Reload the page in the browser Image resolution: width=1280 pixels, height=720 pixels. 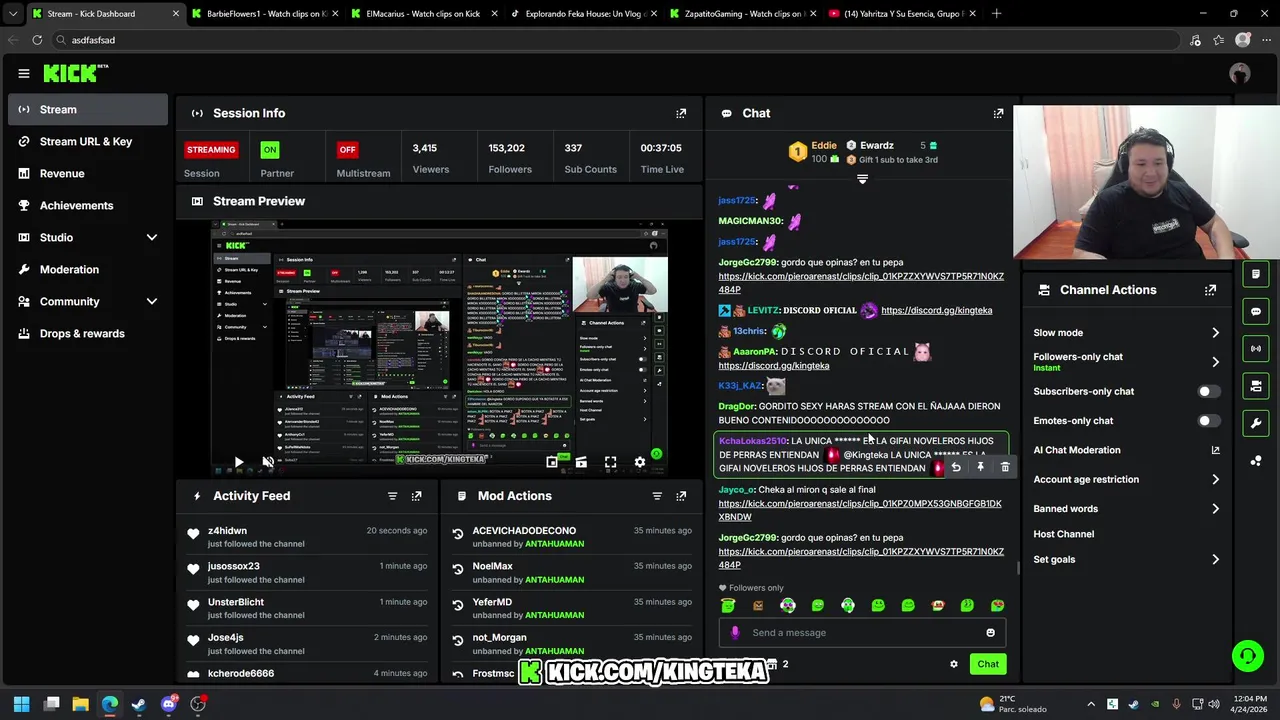click(37, 40)
